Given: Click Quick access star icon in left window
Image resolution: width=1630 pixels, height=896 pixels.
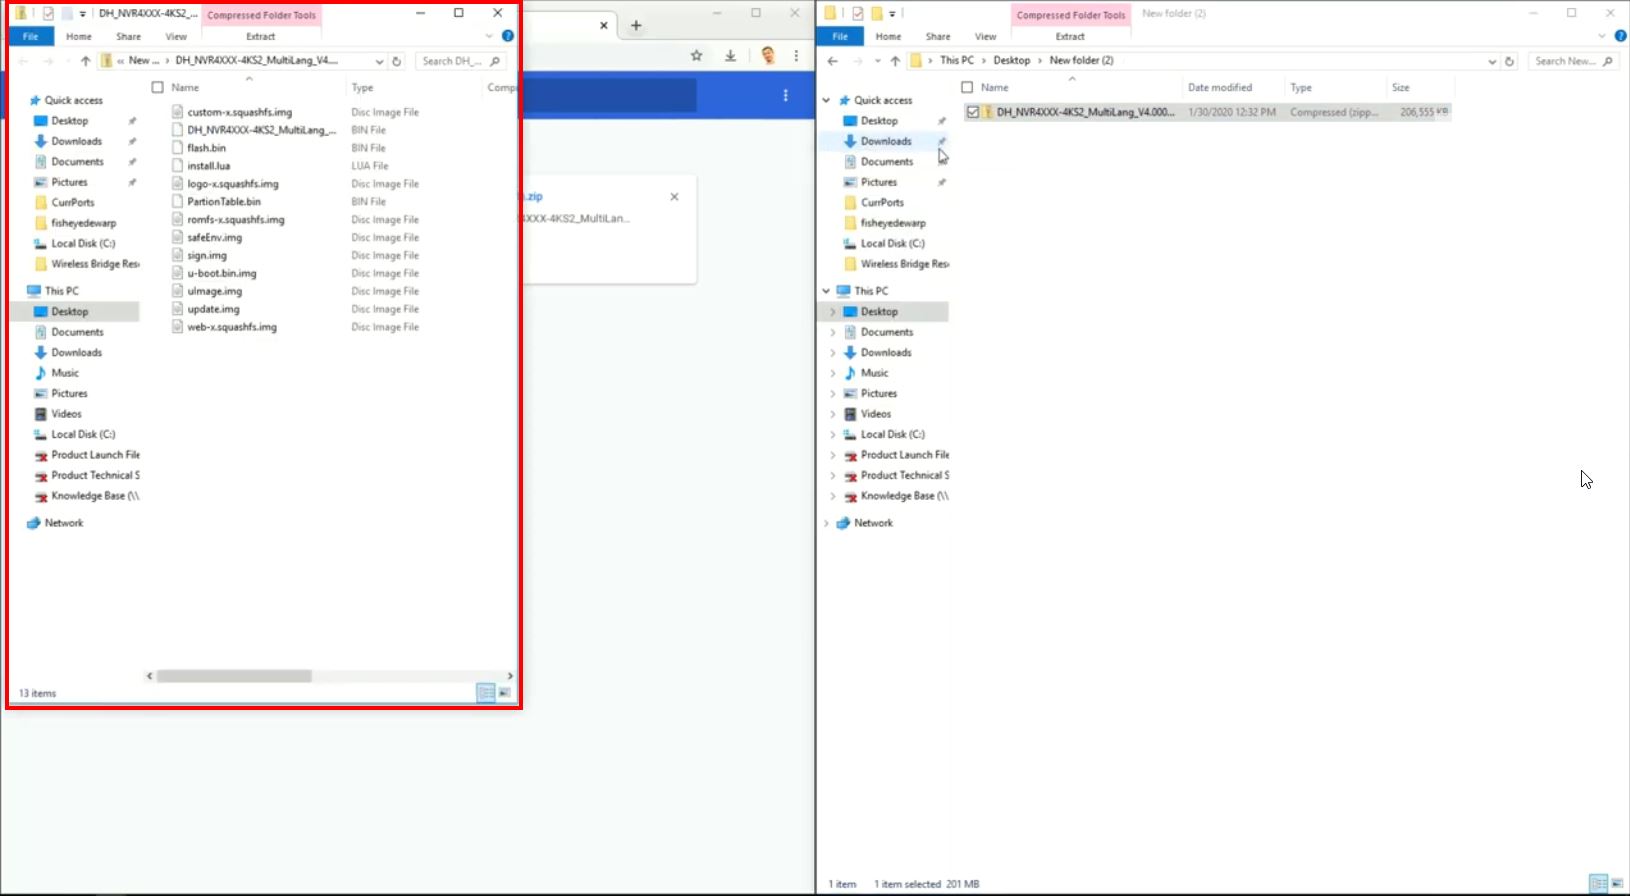Looking at the screenshot, I should tap(34, 100).
